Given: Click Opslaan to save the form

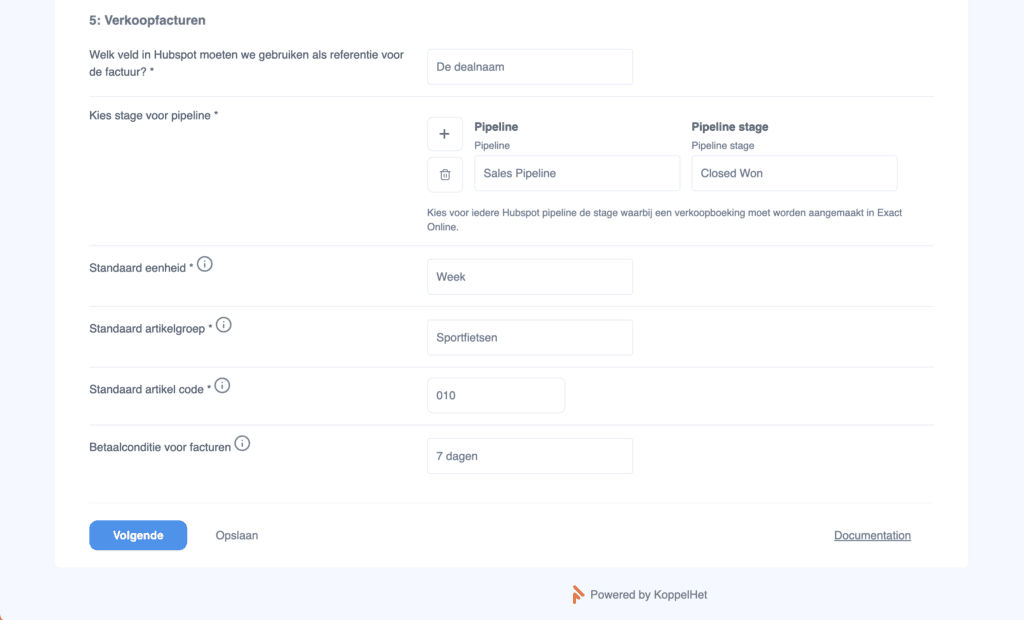Looking at the screenshot, I should 236,535.
